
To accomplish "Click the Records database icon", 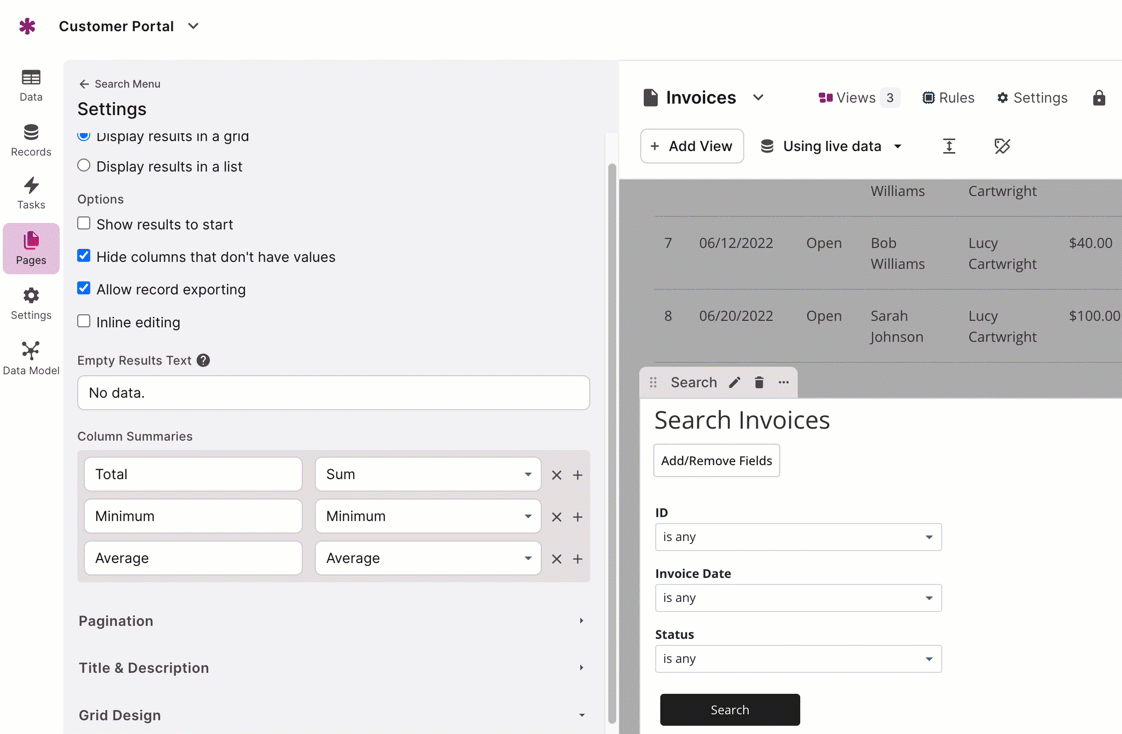I will click(31, 140).
